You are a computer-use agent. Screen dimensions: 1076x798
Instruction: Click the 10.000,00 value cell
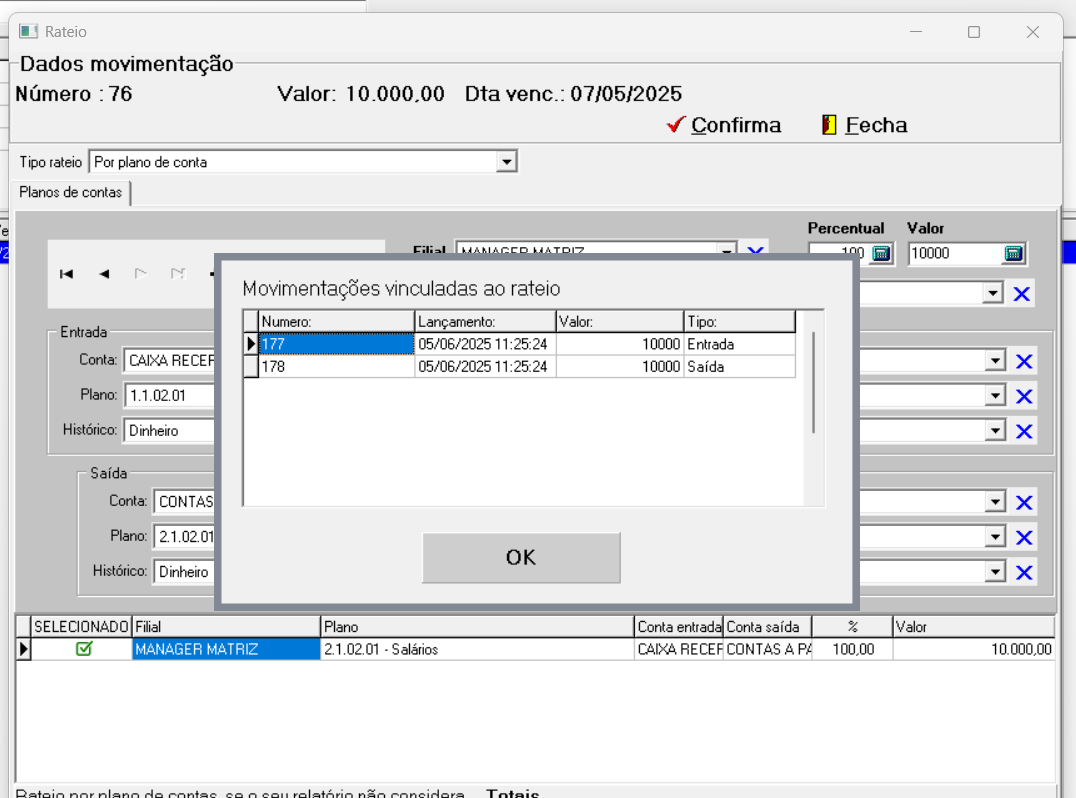974,649
